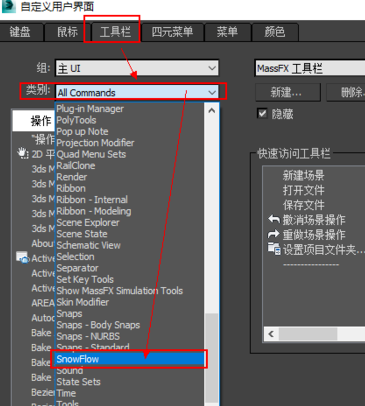Click the separator line entry in quick access list
The width and height of the screenshot is (365, 406).
click(x=311, y=265)
